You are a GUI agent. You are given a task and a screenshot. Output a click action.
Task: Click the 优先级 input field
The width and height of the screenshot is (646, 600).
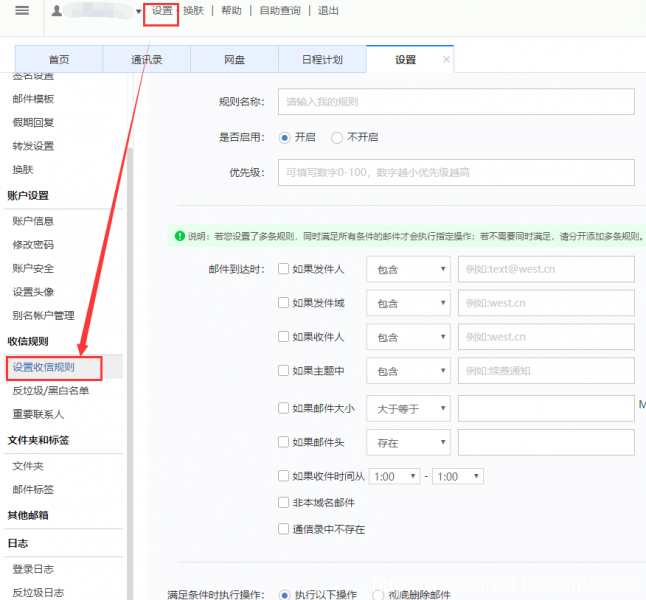[456, 172]
